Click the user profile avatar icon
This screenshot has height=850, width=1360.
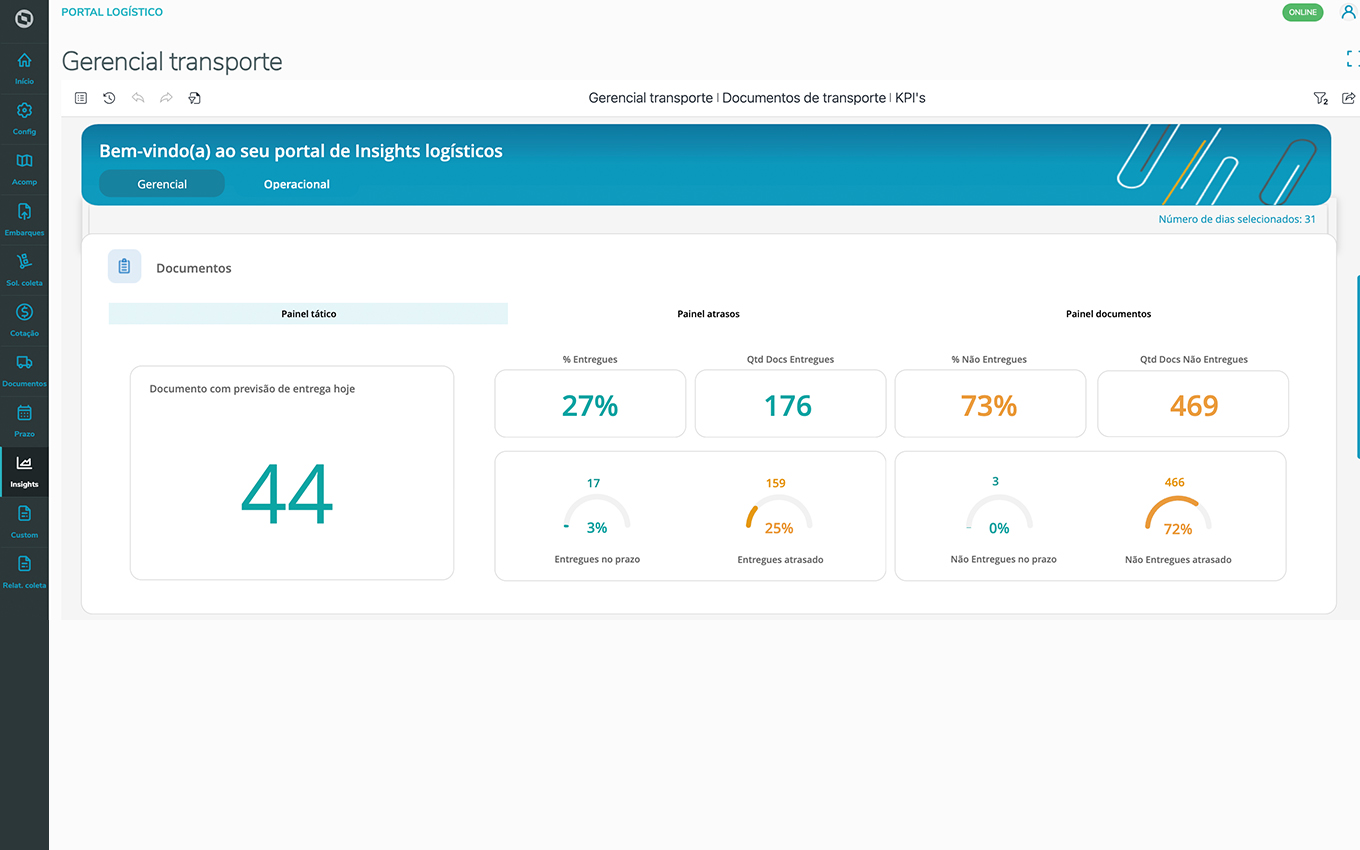[x=1347, y=12]
